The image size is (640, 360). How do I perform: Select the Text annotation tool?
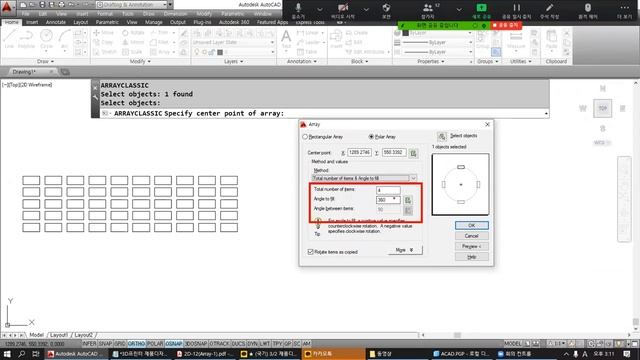coord(286,39)
